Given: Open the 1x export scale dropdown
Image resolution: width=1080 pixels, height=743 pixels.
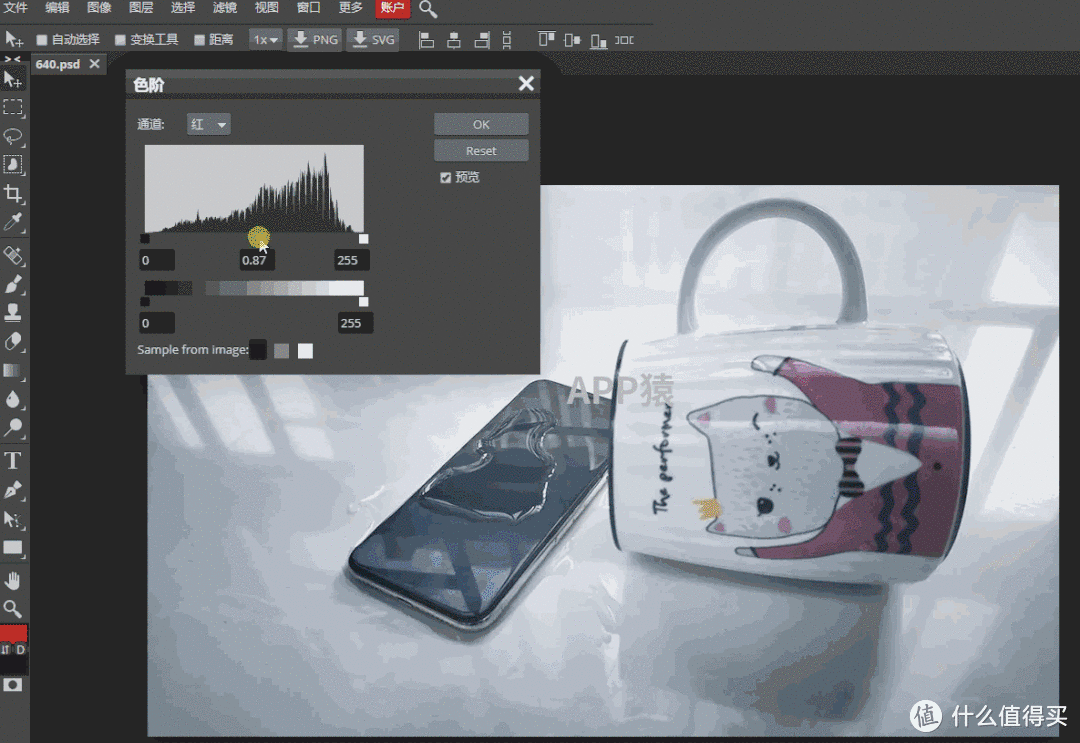Looking at the screenshot, I should click(x=265, y=40).
